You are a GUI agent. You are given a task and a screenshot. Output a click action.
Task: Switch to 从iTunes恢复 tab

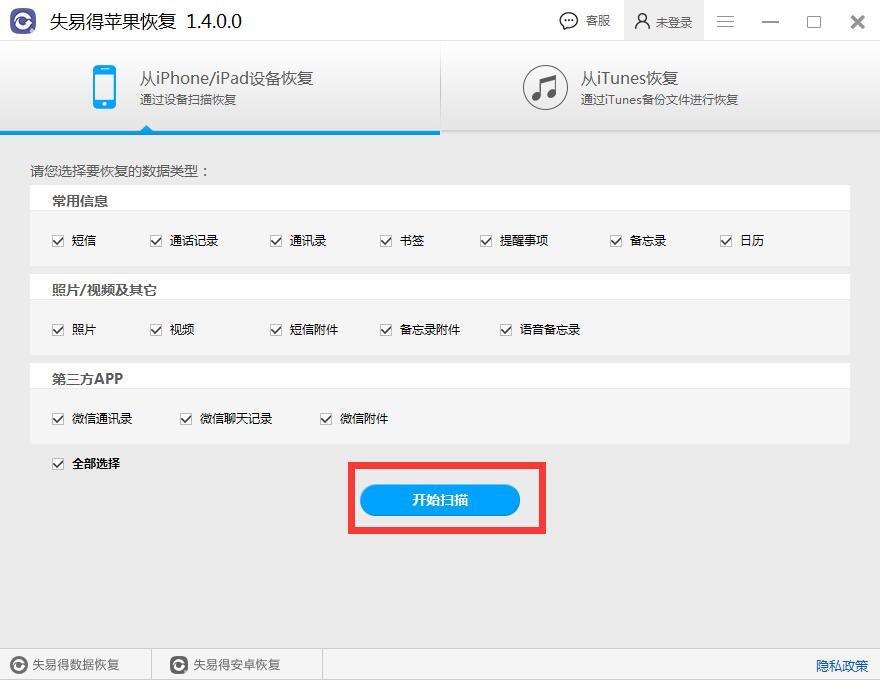coord(660,88)
